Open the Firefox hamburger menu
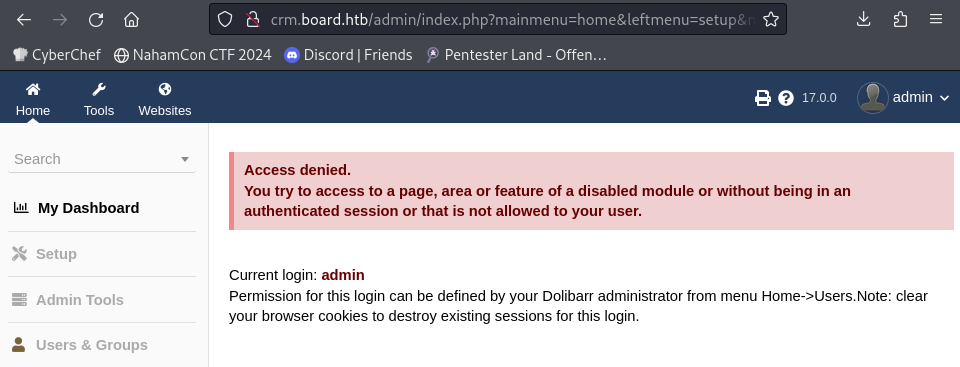This screenshot has width=960, height=367. (936, 19)
